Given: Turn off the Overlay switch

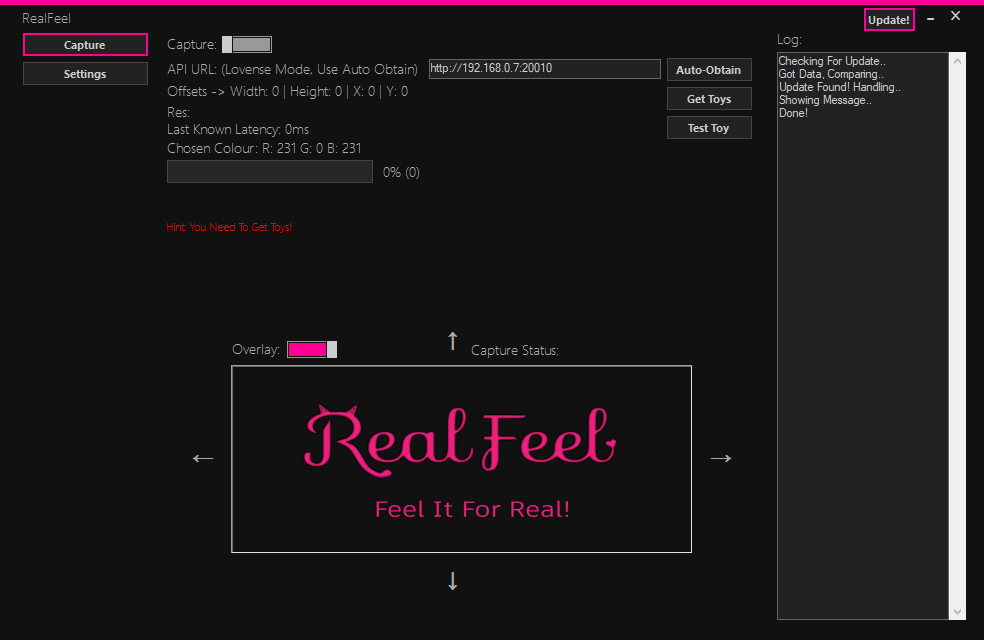Looking at the screenshot, I should [x=312, y=349].
